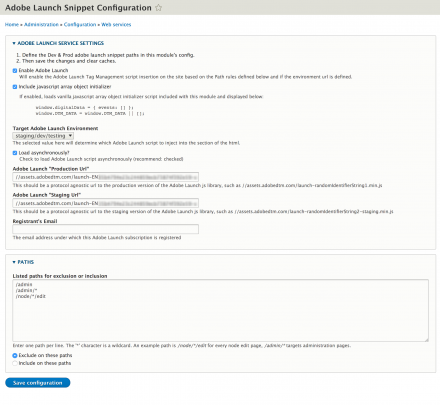Image resolution: width=440 pixels, height=405 pixels.
Task: Focus the Adobe Launch Production Url field
Action: (x=106, y=177)
